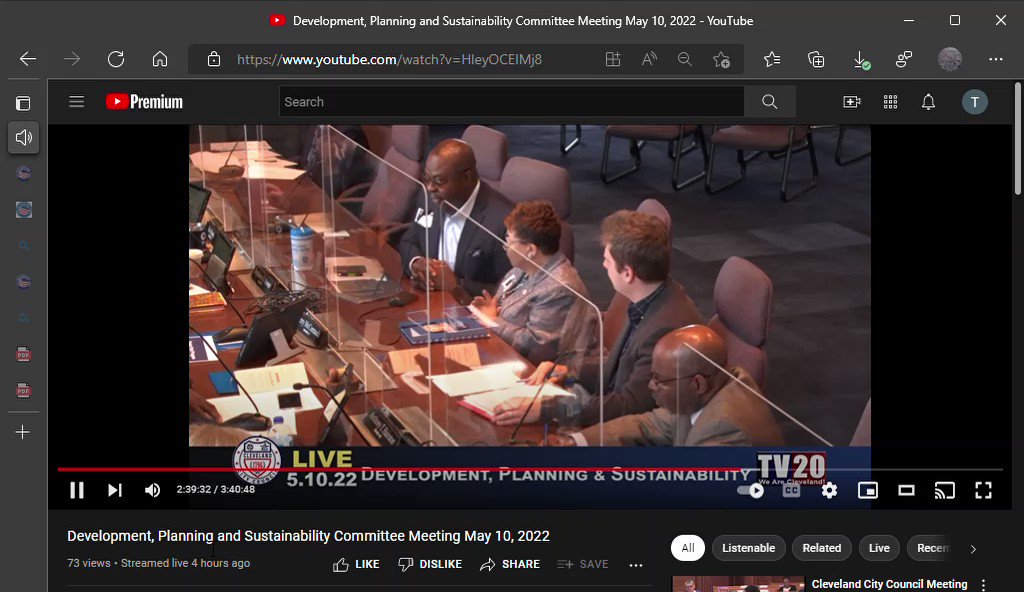Like the video

tap(356, 564)
